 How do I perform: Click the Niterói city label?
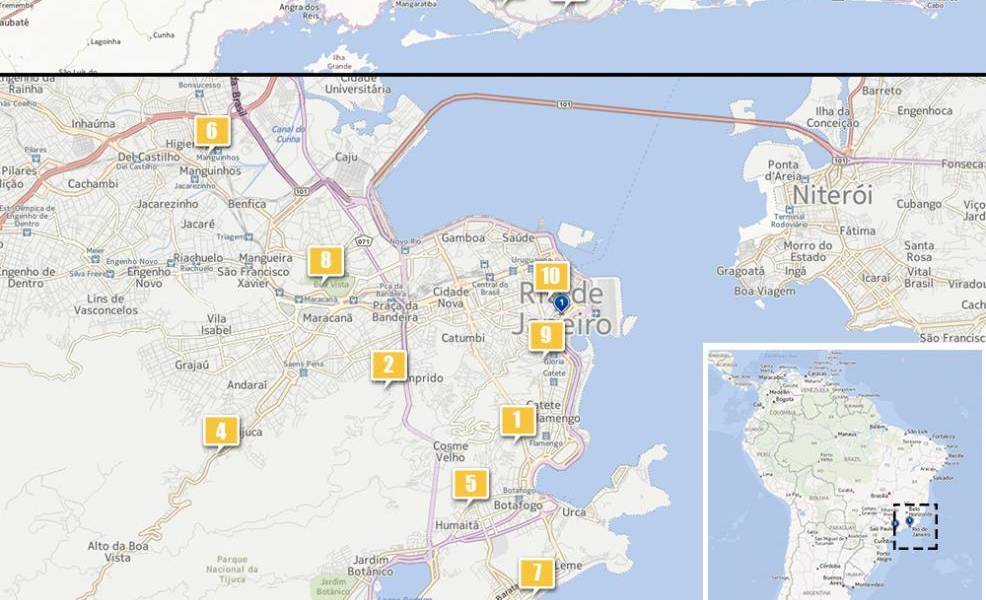(832, 194)
